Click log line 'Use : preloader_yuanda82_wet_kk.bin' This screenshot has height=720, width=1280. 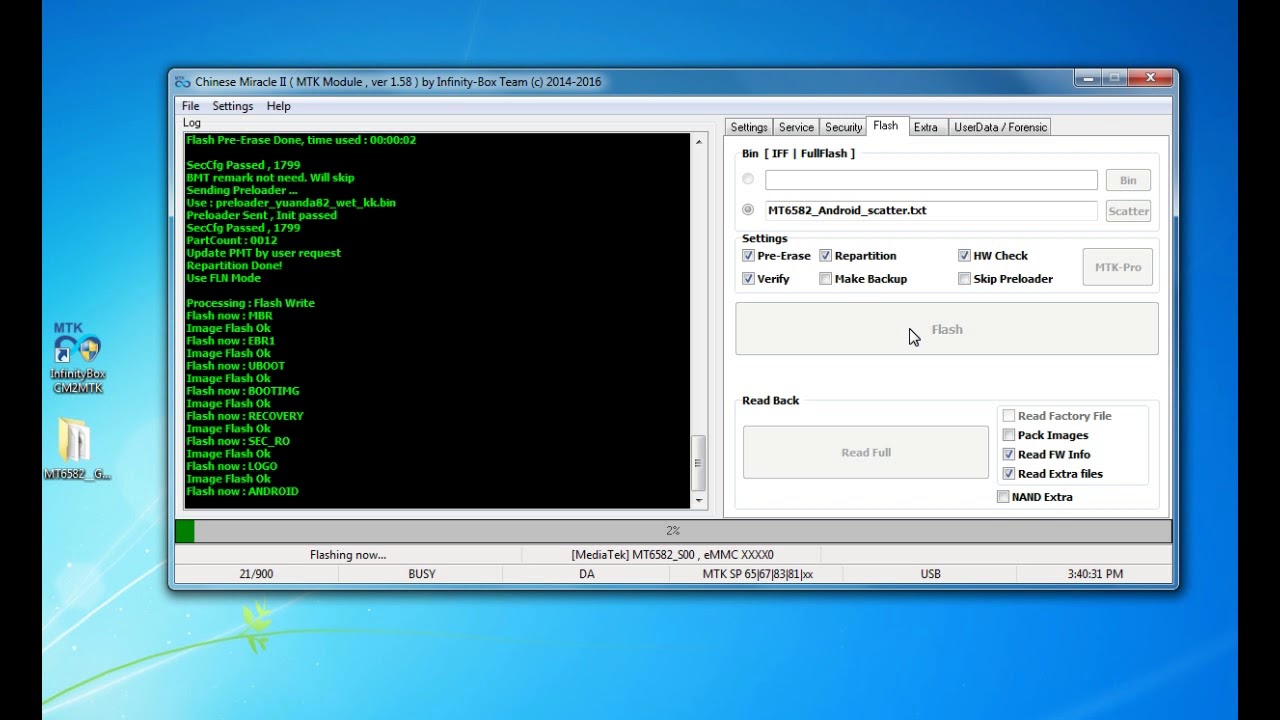pos(291,202)
